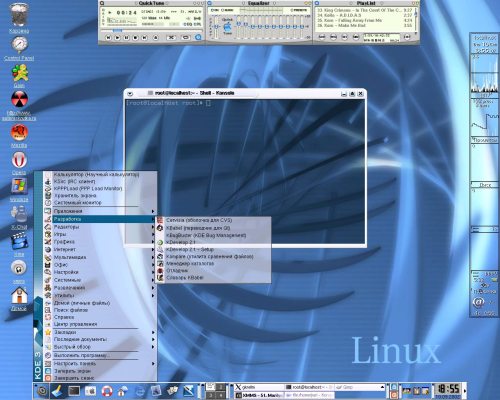Image resolution: width=500 pixels, height=400 pixels.
Task: Click the home folder icon in panel
Action: click(x=123, y=391)
